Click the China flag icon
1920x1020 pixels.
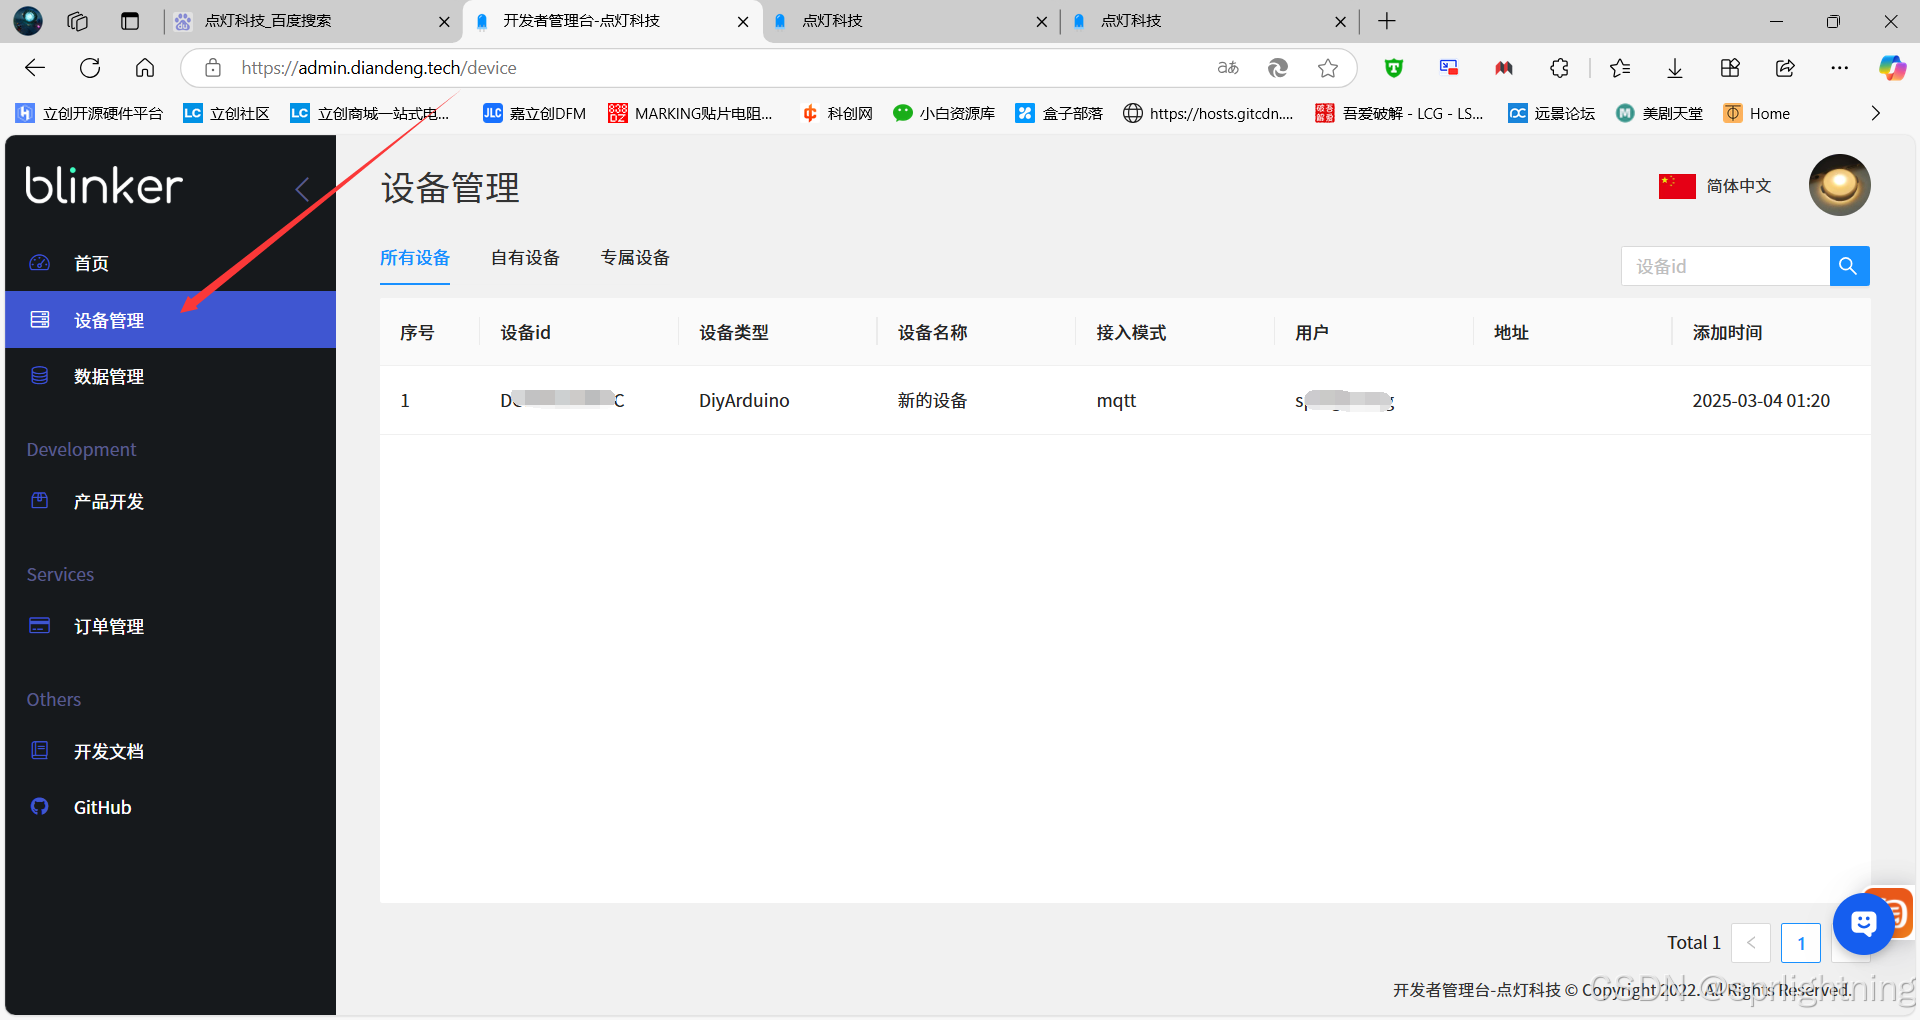point(1677,186)
